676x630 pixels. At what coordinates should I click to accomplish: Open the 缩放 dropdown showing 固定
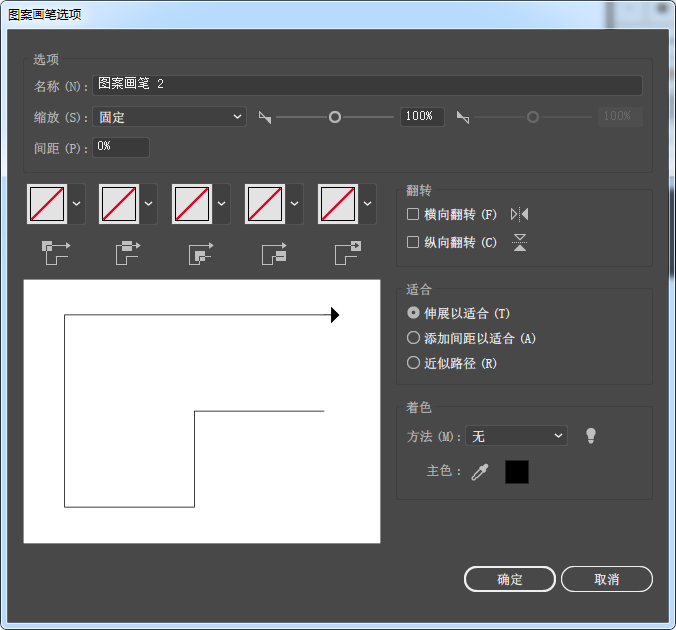coord(169,117)
